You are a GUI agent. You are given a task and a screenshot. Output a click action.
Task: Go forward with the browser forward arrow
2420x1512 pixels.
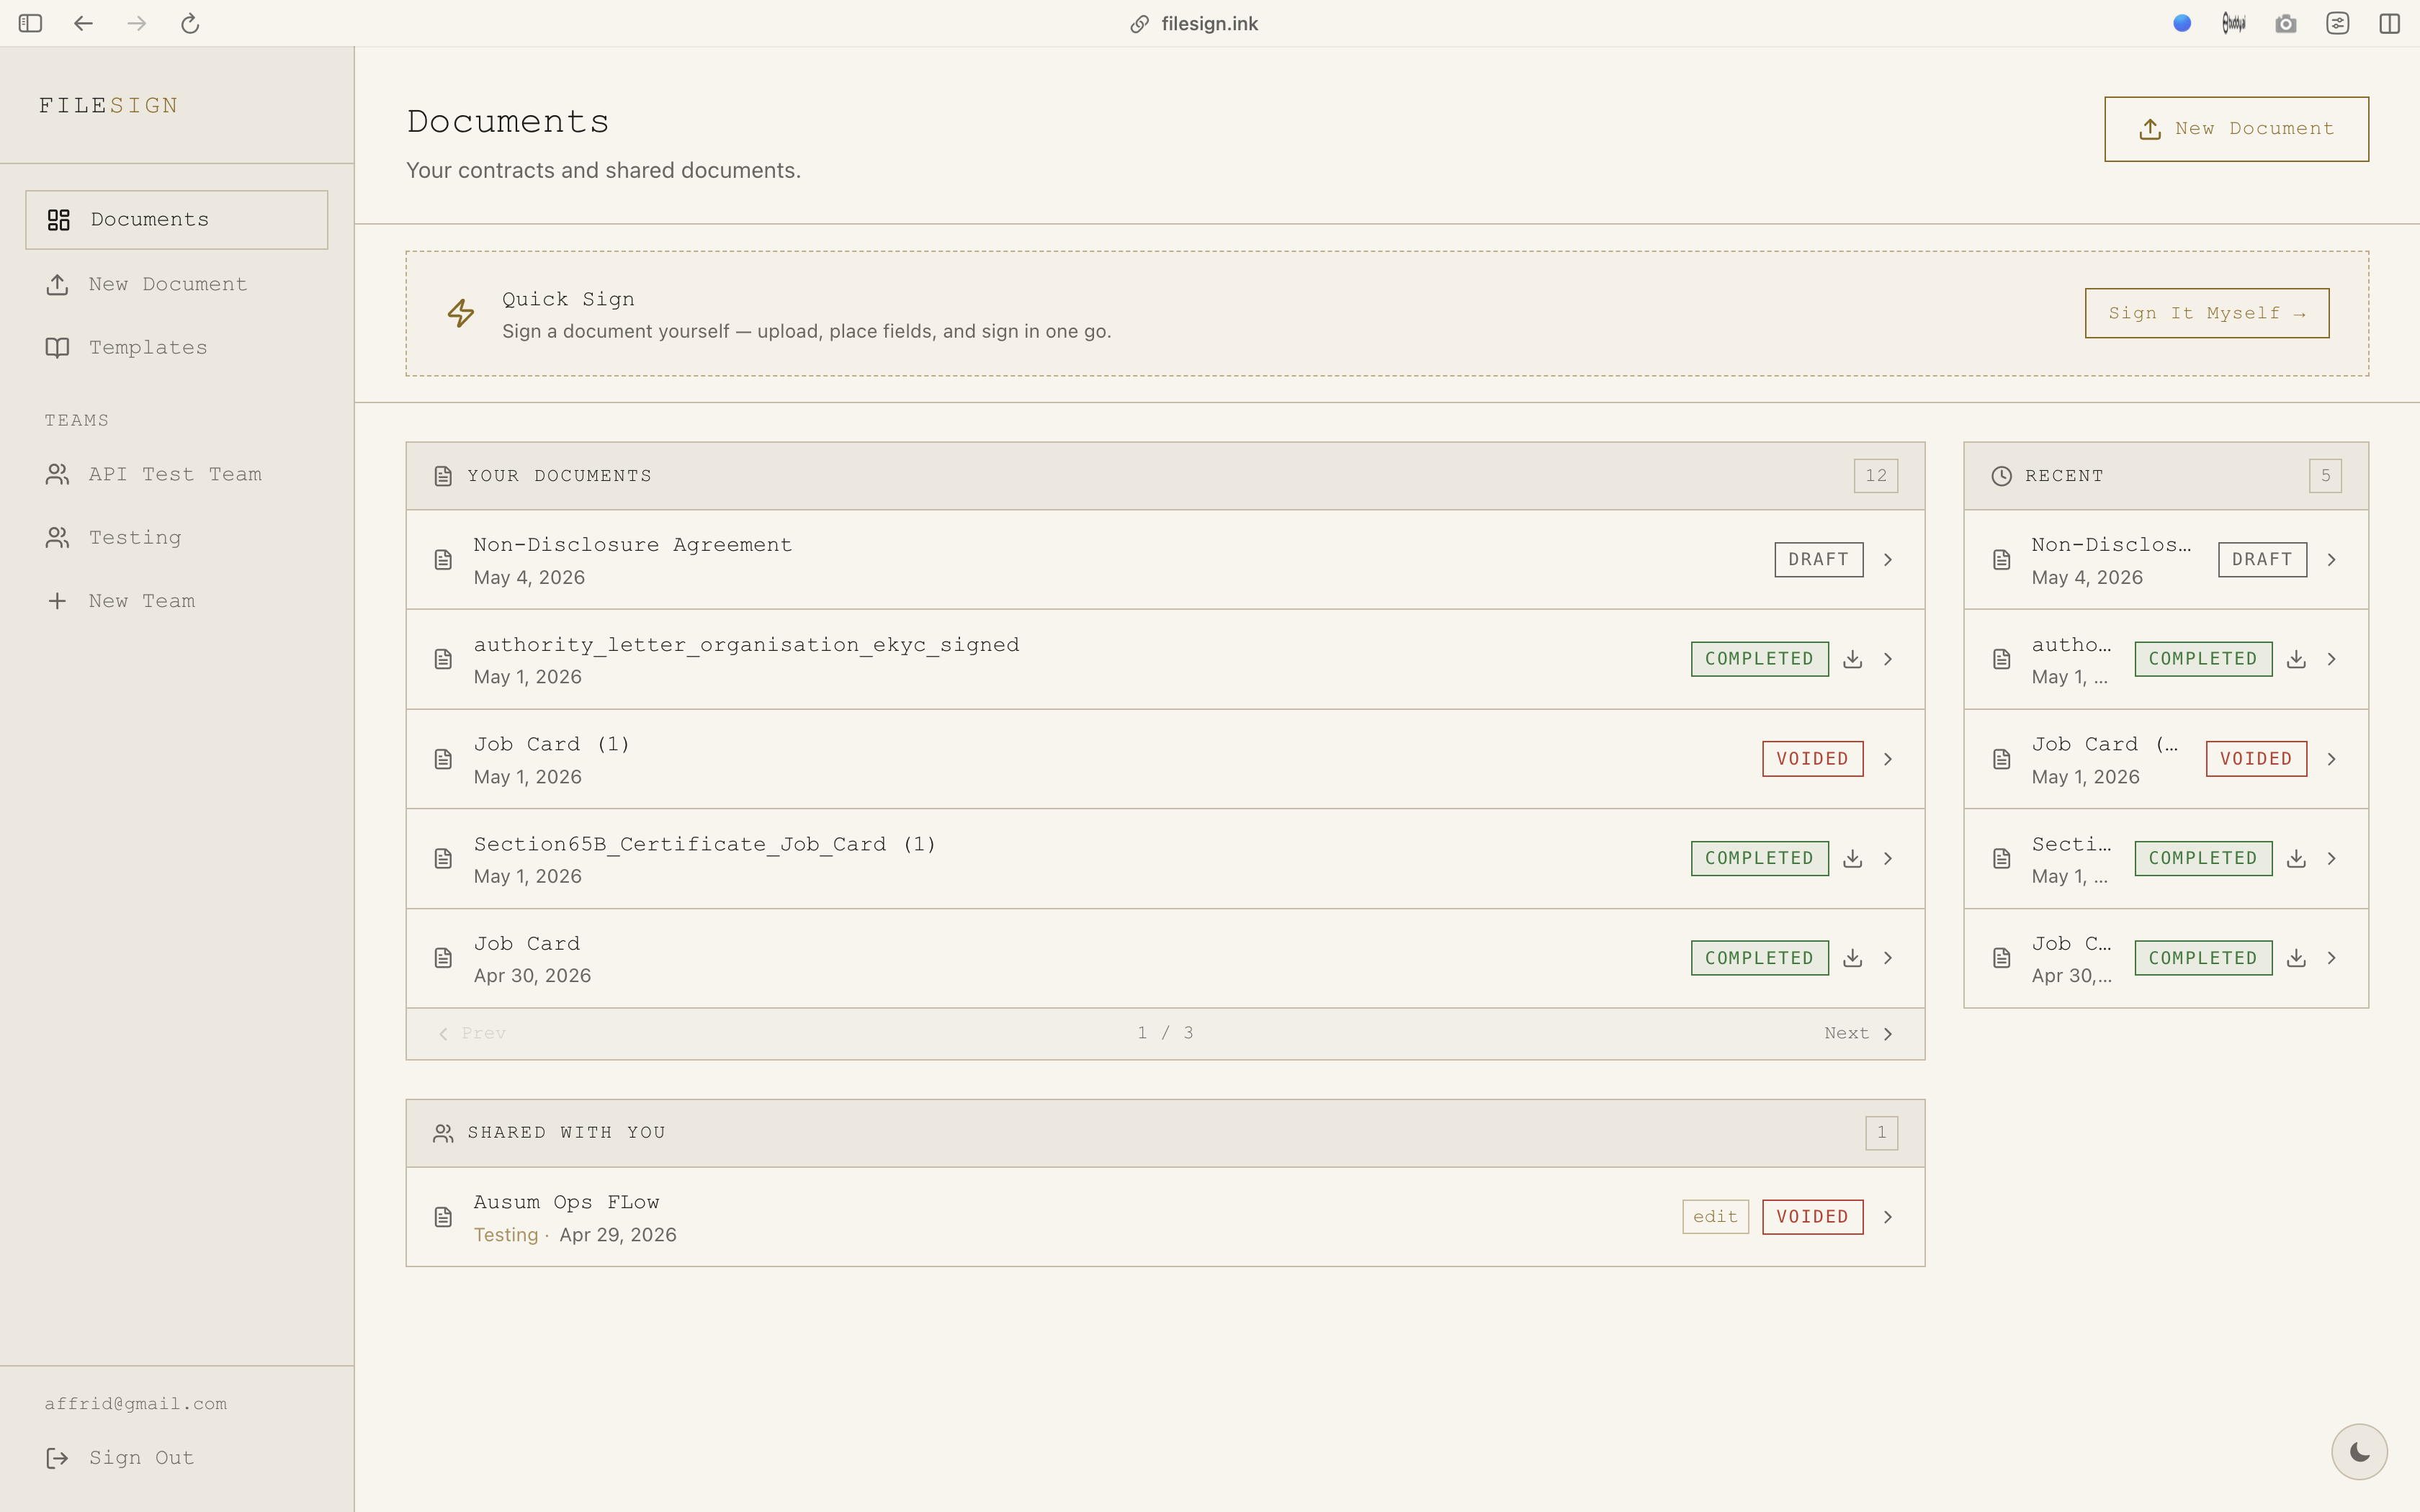[x=137, y=23]
